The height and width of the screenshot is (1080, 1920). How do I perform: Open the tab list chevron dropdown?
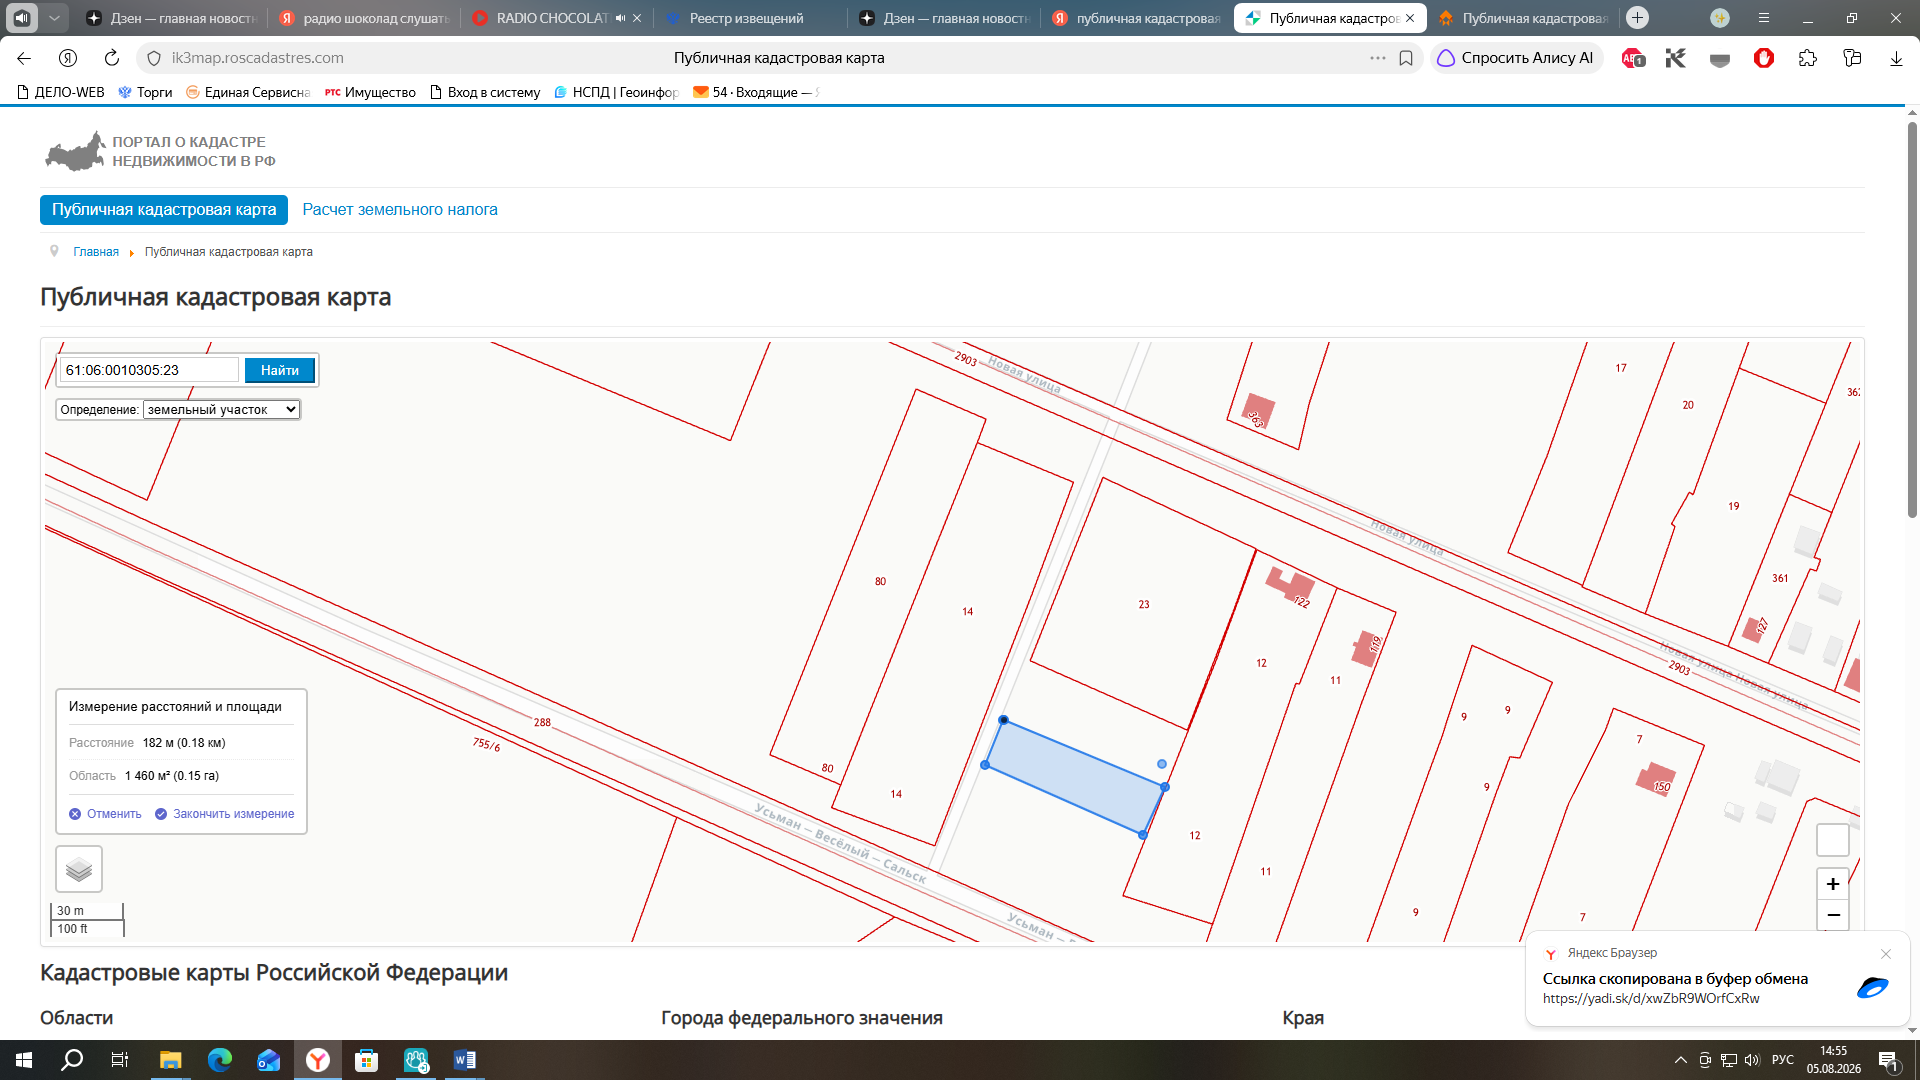pyautogui.click(x=54, y=18)
